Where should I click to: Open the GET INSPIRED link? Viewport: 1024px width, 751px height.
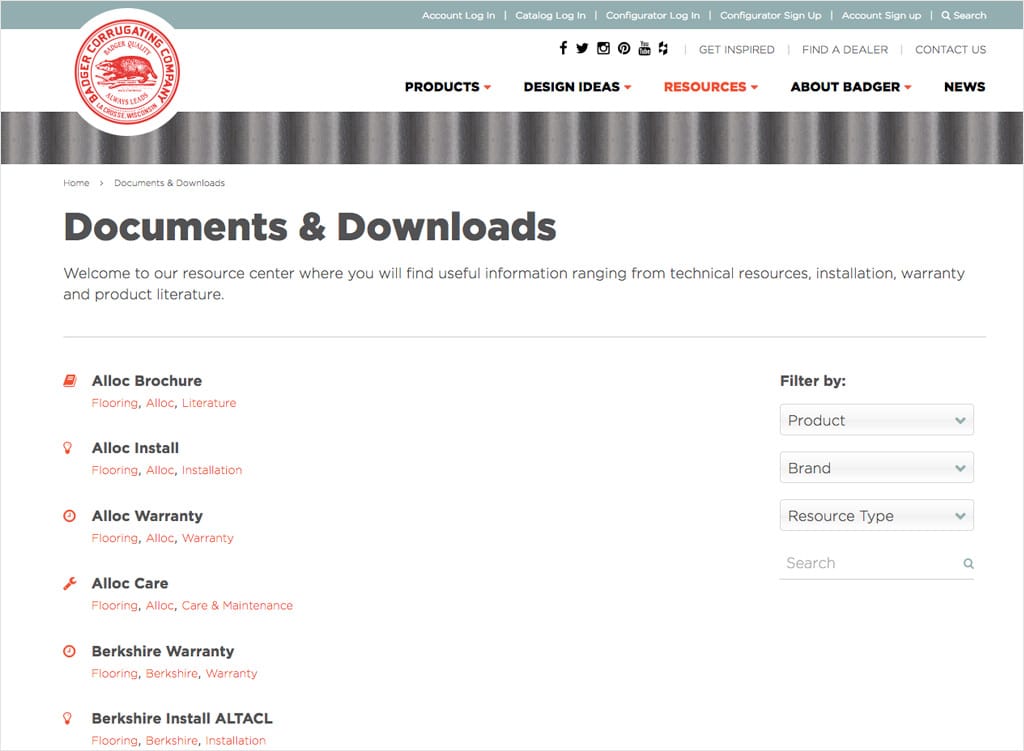[737, 50]
